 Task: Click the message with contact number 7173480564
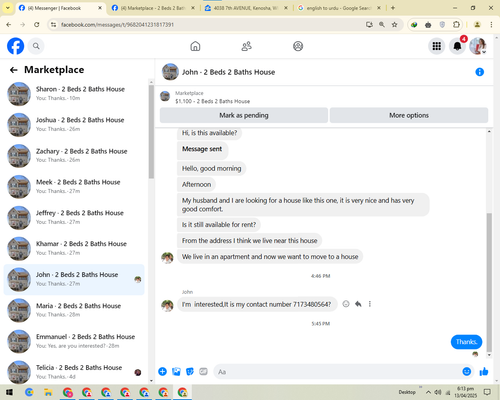(257, 304)
